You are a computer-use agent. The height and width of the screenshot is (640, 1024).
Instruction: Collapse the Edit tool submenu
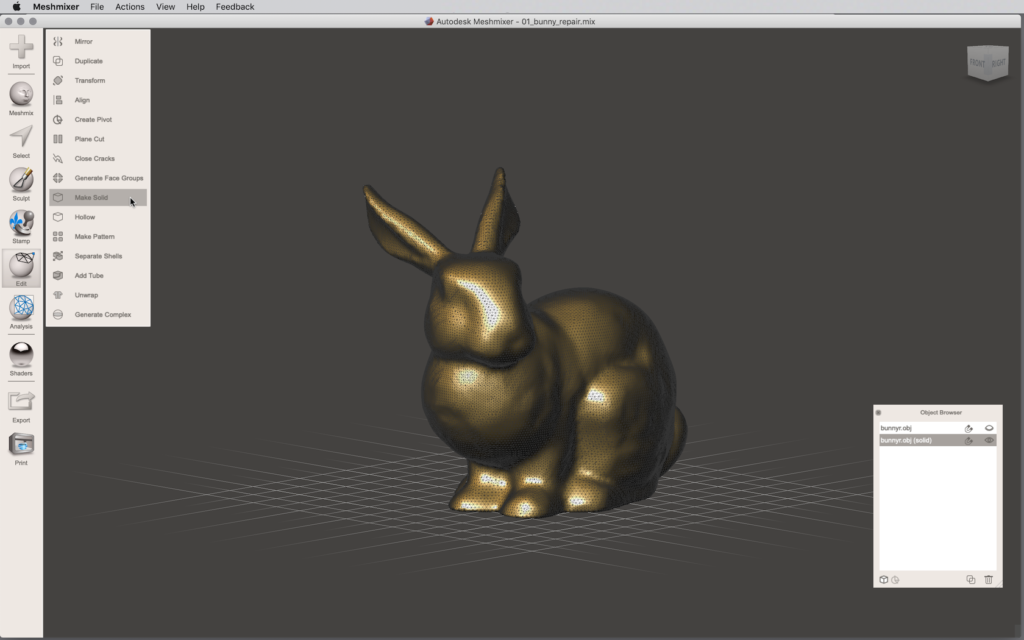(x=21, y=267)
